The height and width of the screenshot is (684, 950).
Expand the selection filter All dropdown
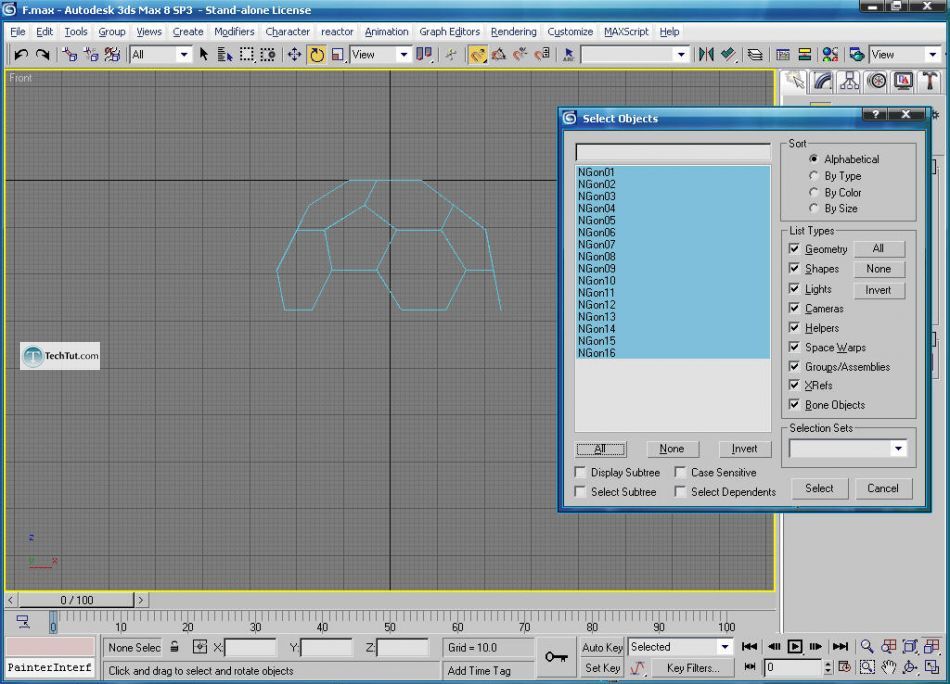click(183, 55)
